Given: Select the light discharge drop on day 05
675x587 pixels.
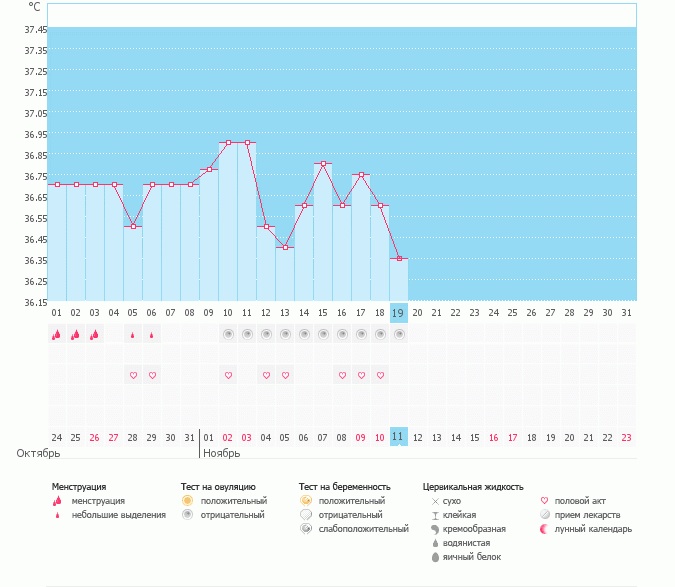Looking at the screenshot, I should point(133,335).
